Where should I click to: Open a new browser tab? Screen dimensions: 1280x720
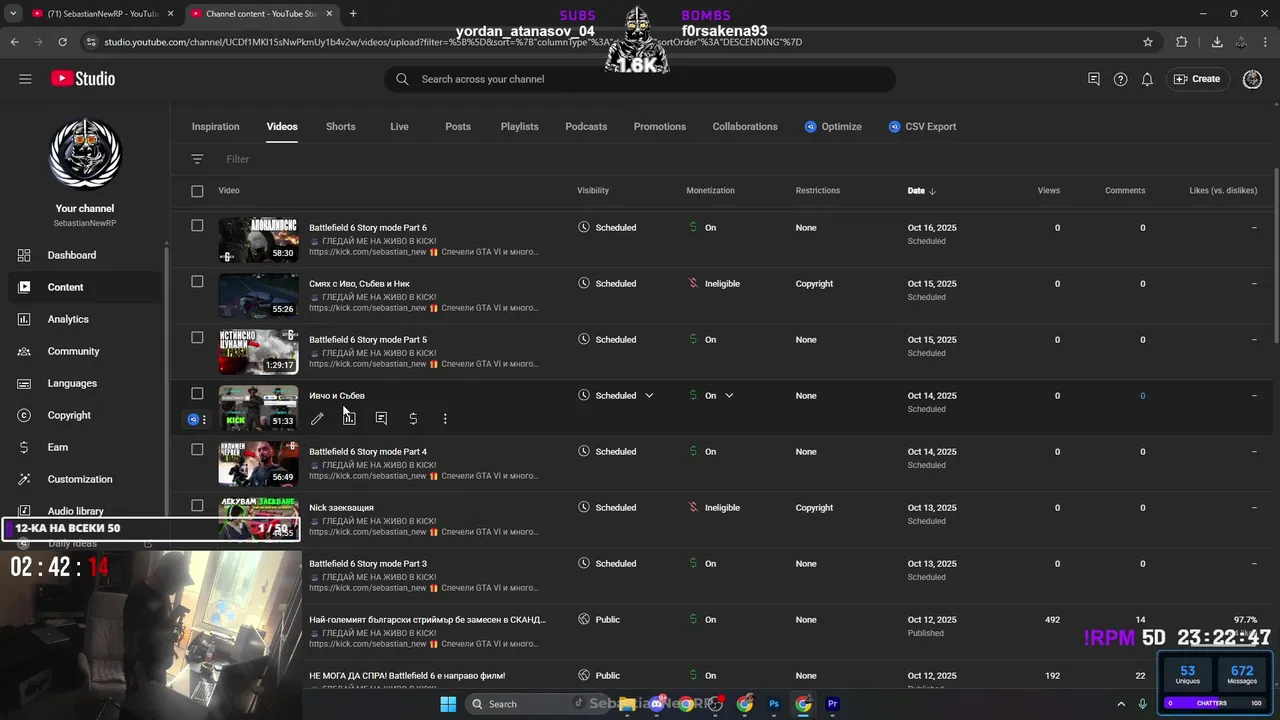click(353, 14)
